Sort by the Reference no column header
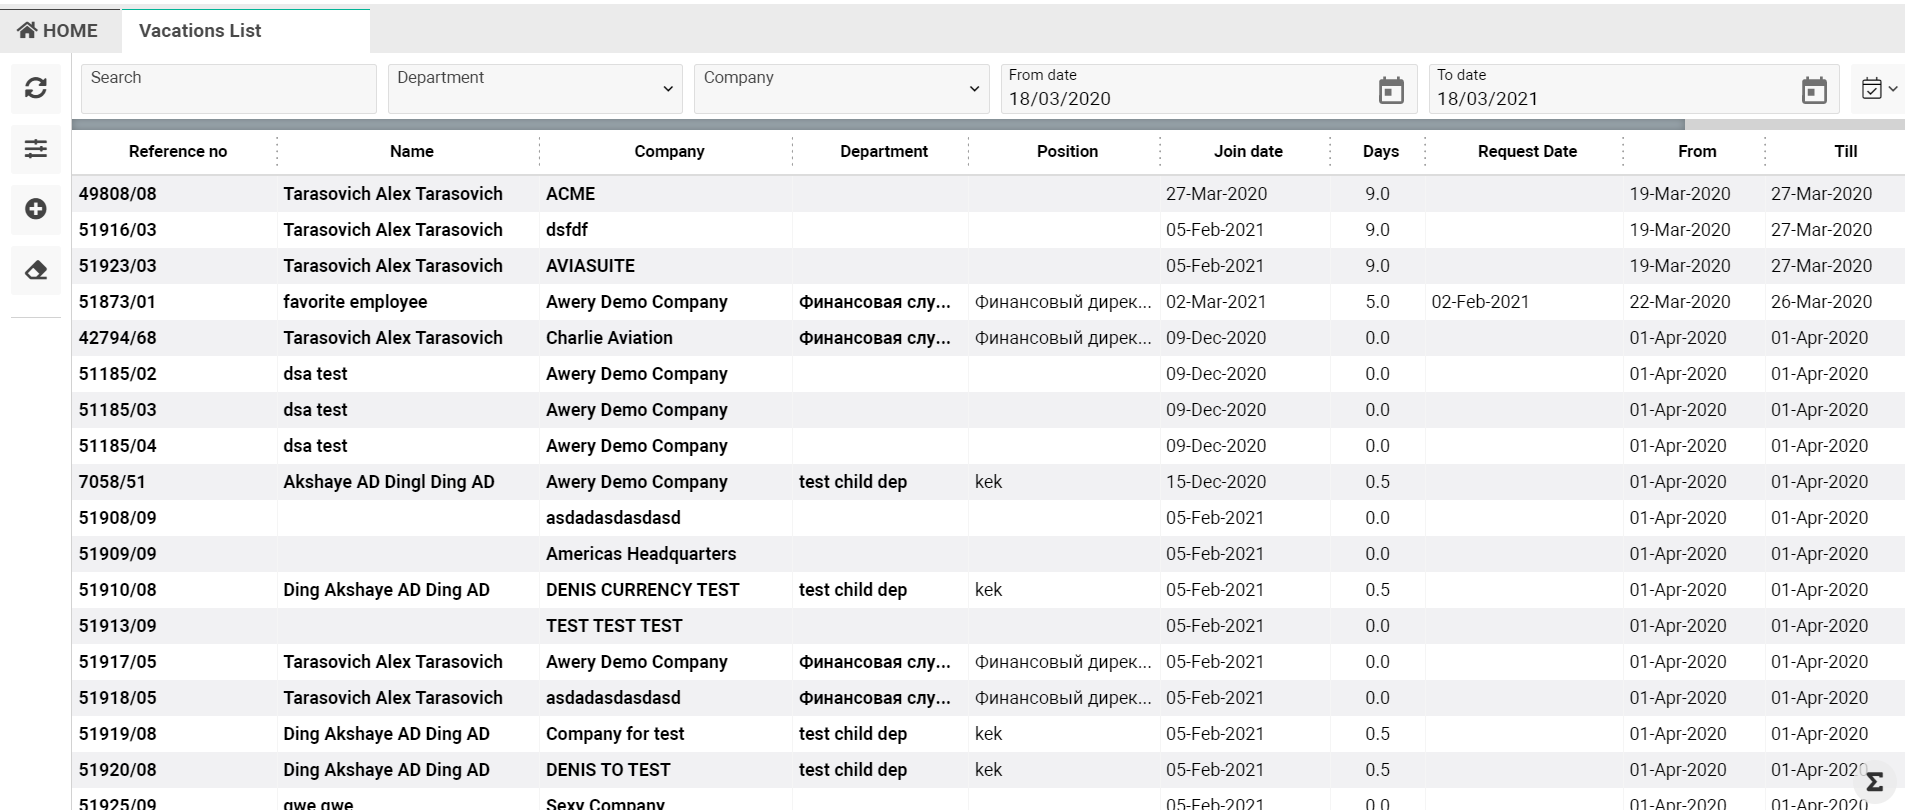1905x810 pixels. point(178,152)
